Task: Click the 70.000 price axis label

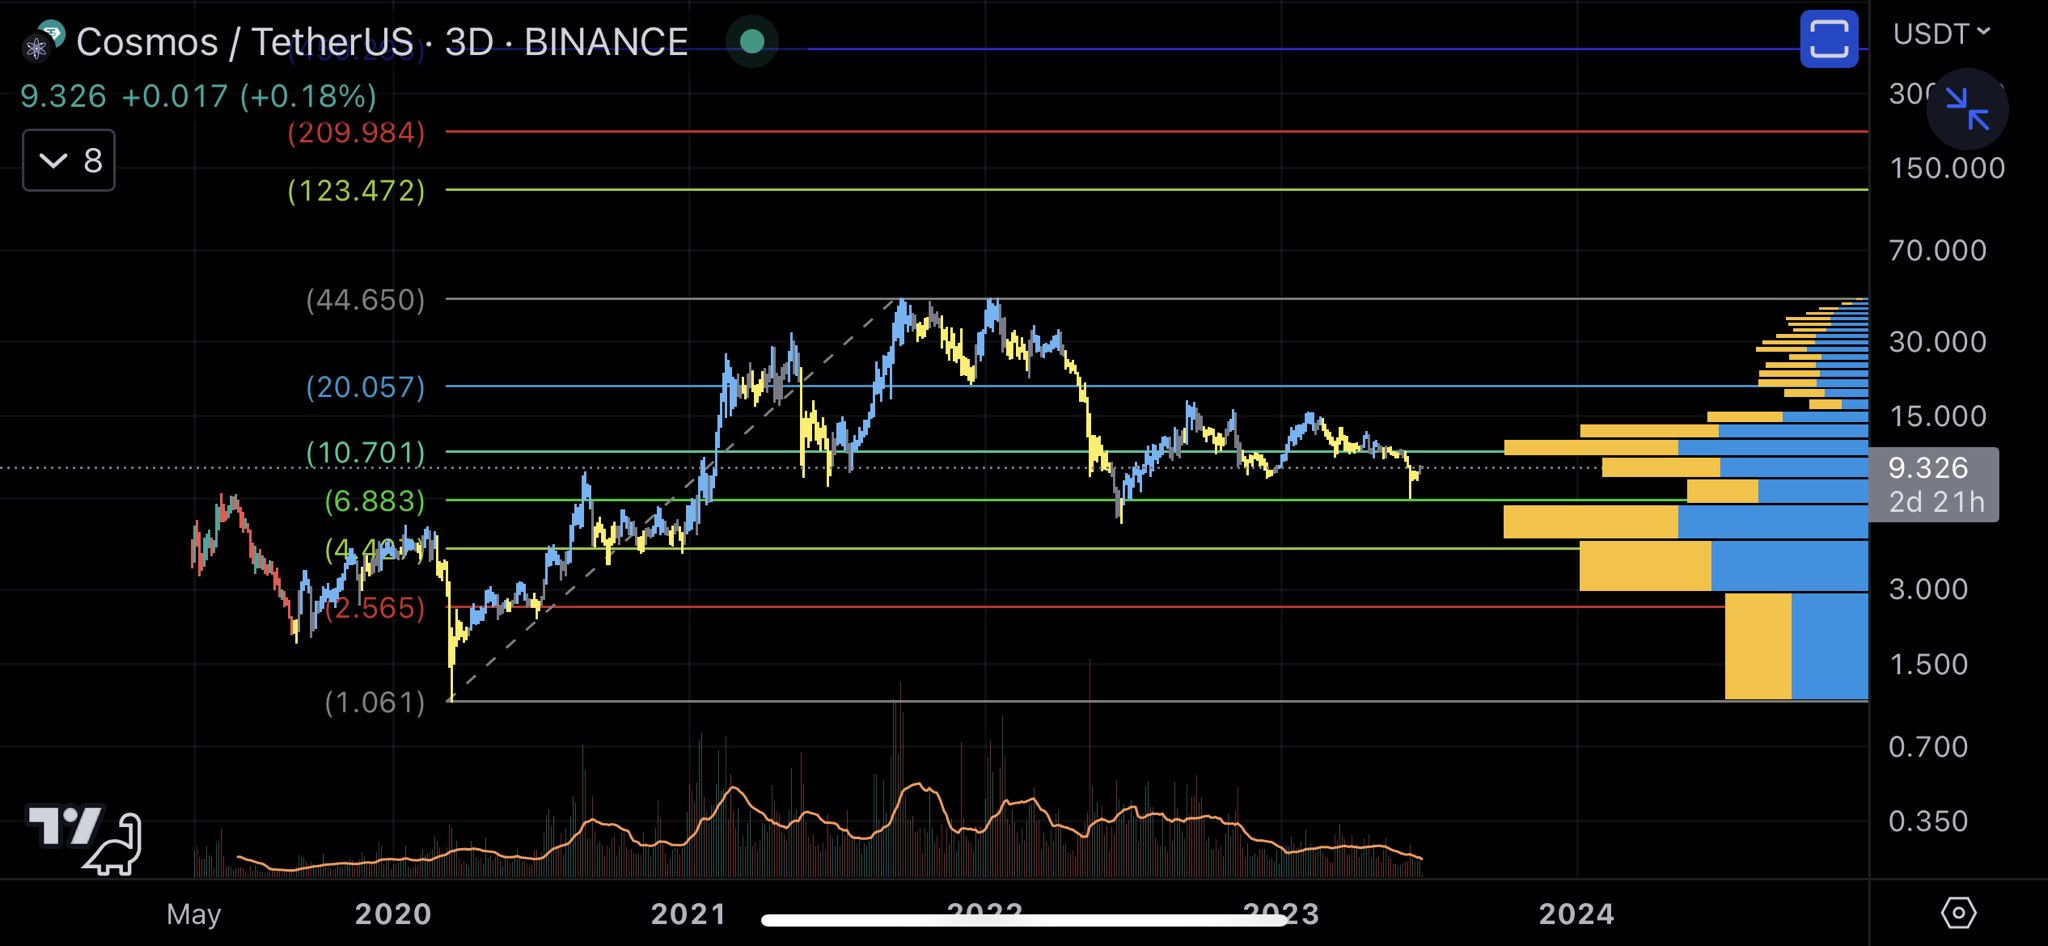Action: [1937, 250]
